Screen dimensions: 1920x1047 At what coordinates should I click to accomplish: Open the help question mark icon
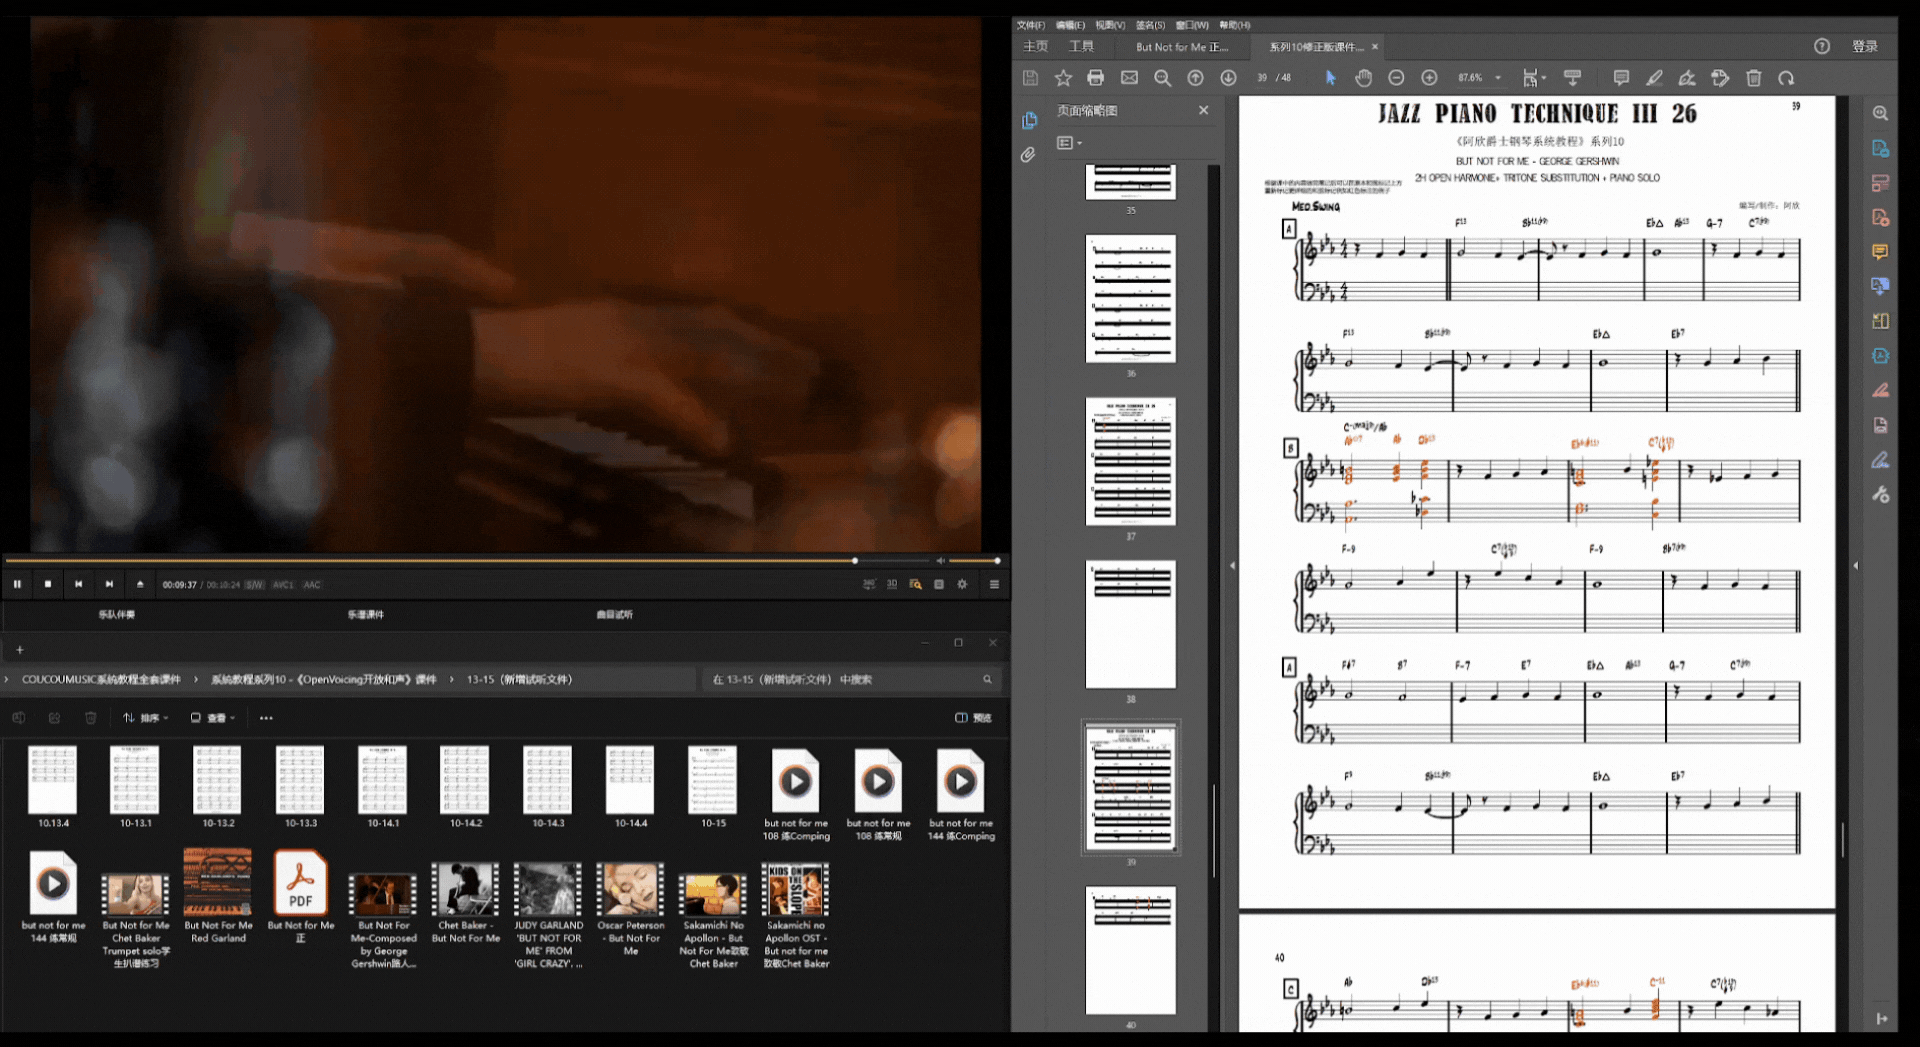pos(1822,47)
